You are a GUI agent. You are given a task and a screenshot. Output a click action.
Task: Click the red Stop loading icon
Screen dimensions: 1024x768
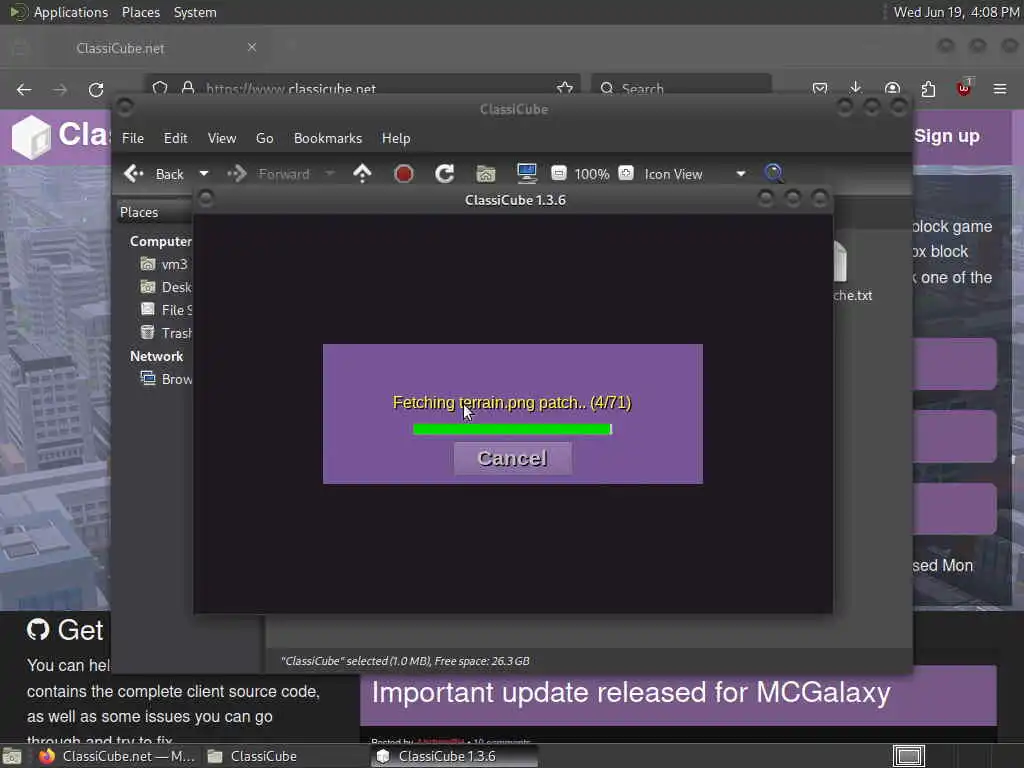pos(404,174)
